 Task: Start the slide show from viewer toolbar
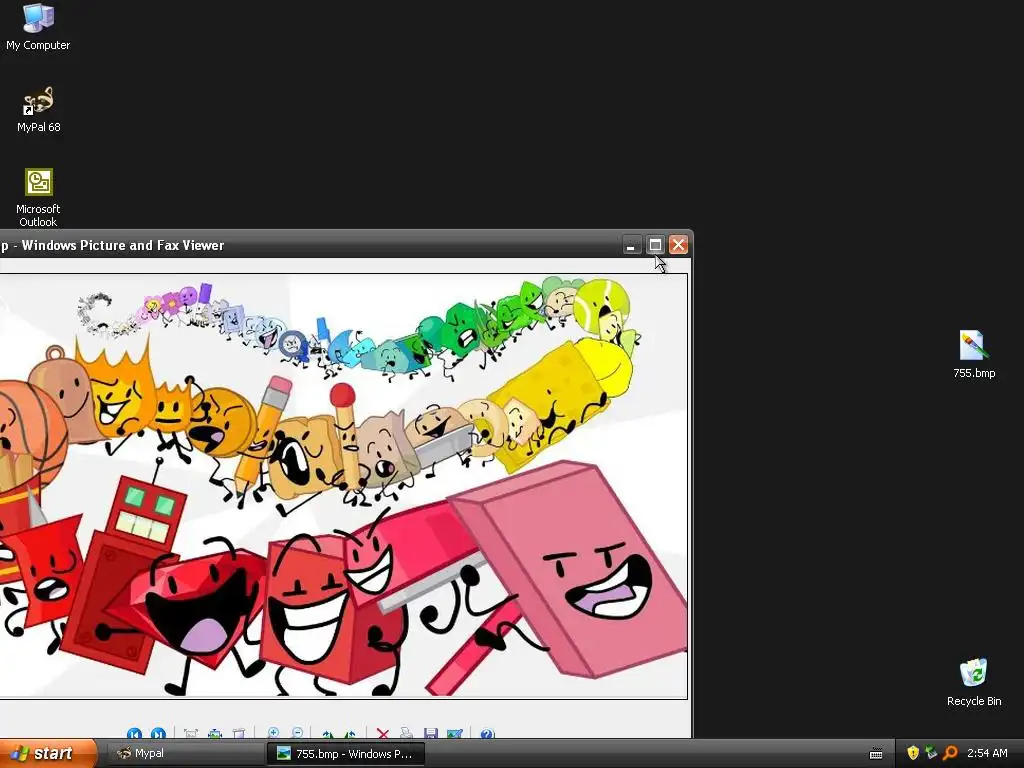pos(239,733)
